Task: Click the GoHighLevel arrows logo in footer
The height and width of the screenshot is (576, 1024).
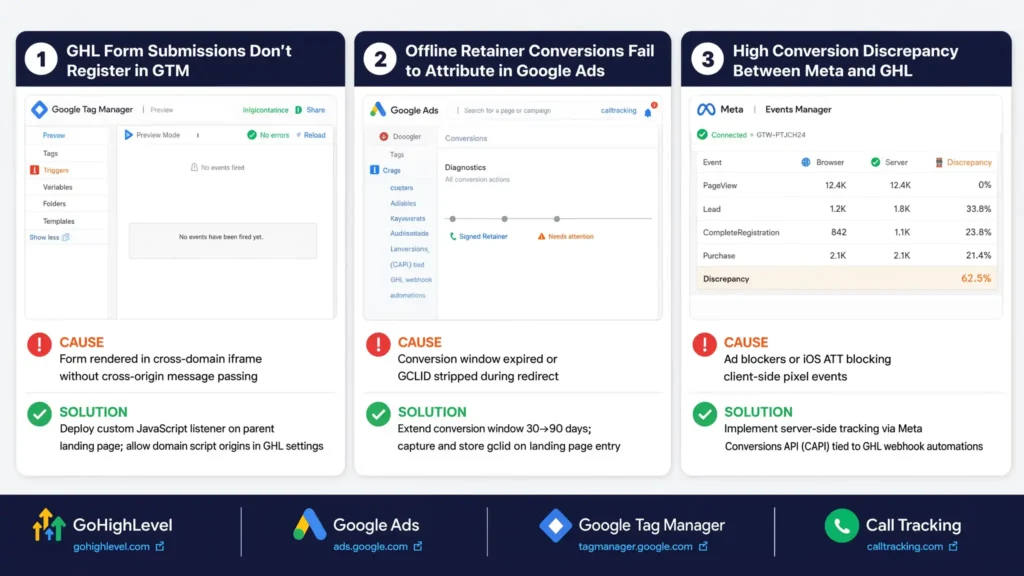Action: 49,525
